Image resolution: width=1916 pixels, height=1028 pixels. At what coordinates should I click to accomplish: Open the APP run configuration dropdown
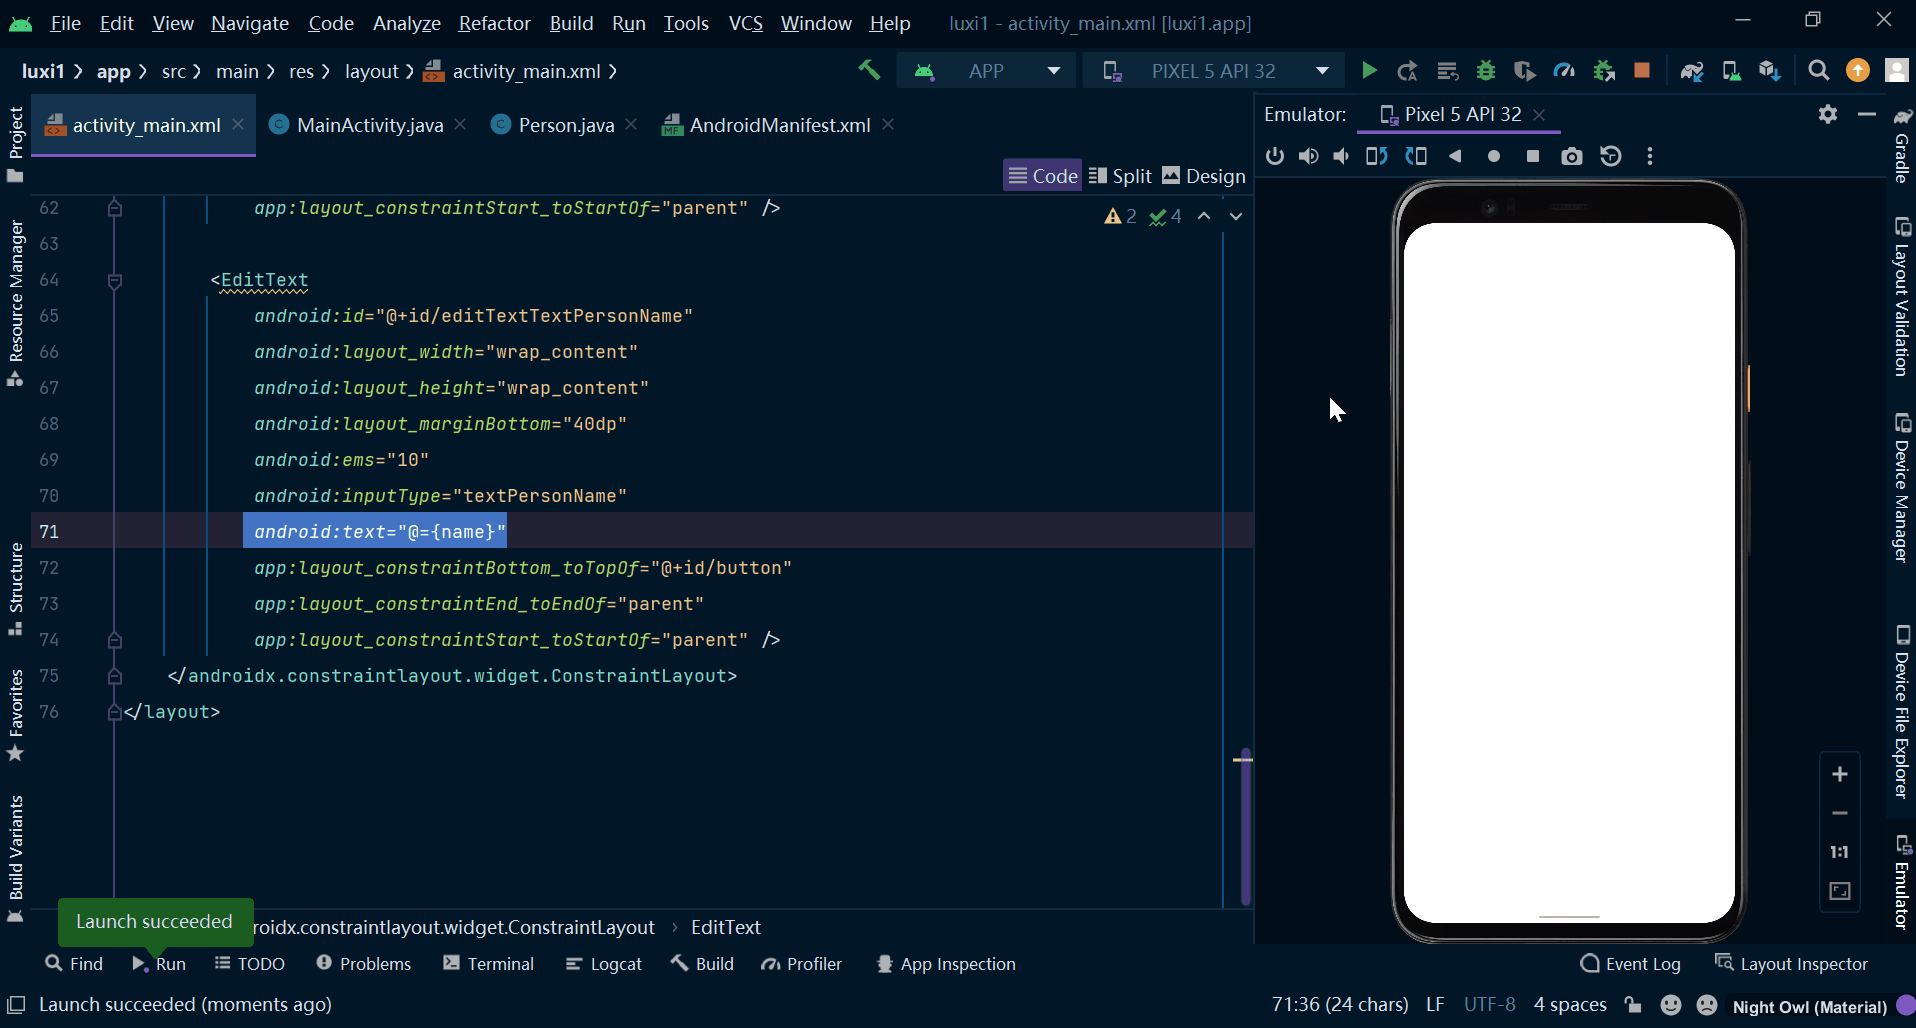(985, 70)
